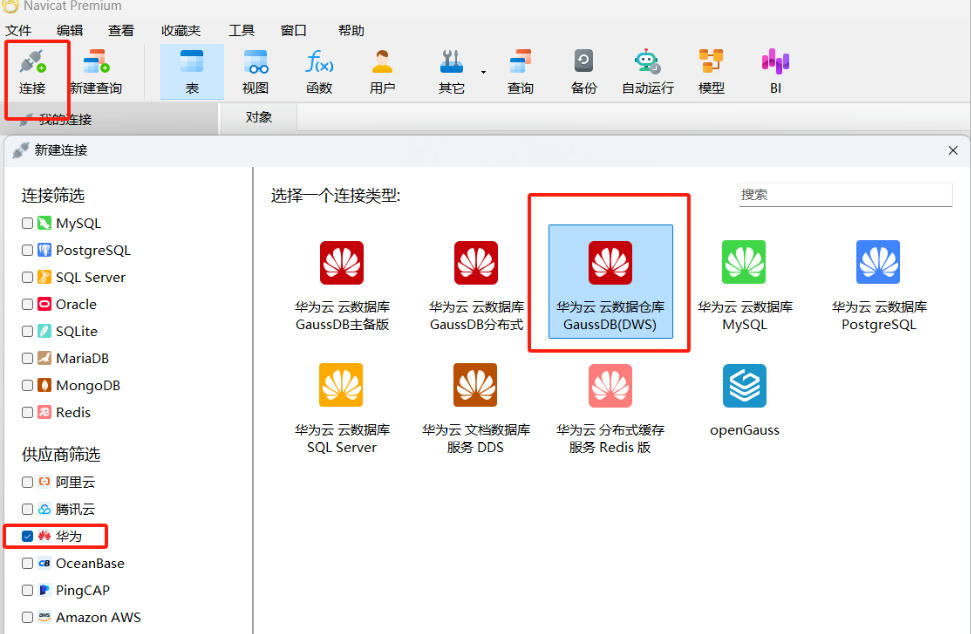
Task: Click the 选择一个连接类型 label
Action: (x=336, y=196)
